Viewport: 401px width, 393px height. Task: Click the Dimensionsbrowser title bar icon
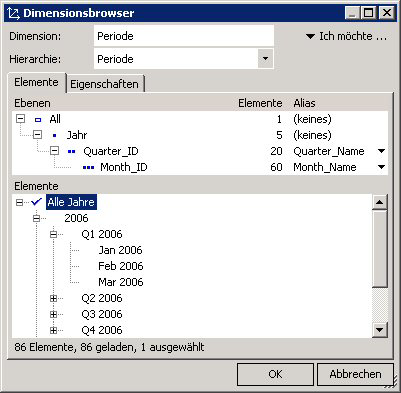tap(14, 13)
